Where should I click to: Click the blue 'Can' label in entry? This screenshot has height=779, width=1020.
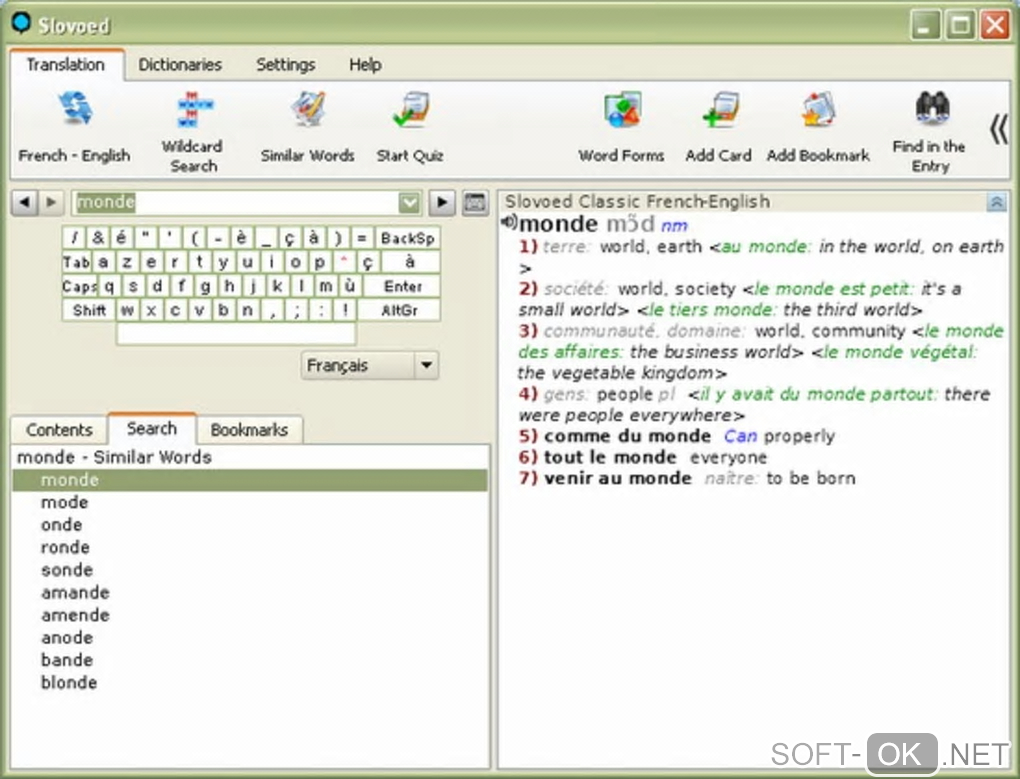(741, 436)
